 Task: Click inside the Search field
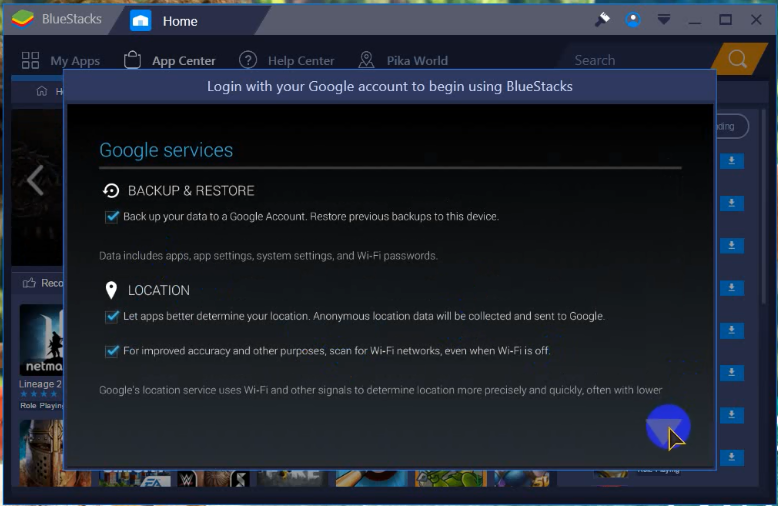[638, 60]
